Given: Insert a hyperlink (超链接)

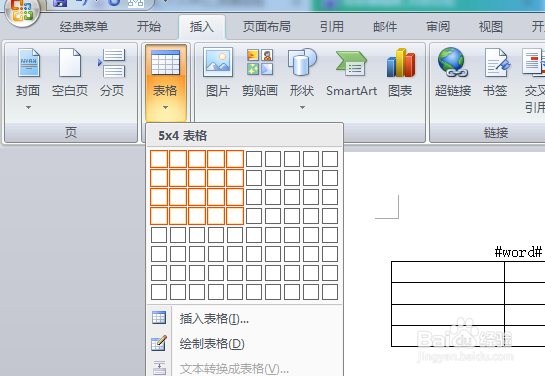Looking at the screenshot, I should 453,73.
